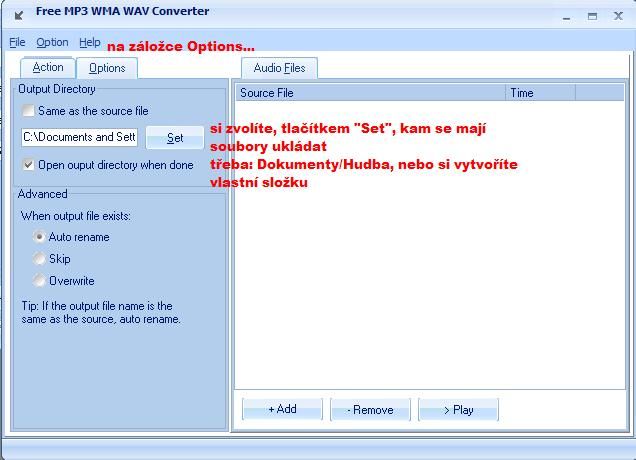This screenshot has width=636, height=460.
Task: Open the Help menu
Action: coord(90,42)
